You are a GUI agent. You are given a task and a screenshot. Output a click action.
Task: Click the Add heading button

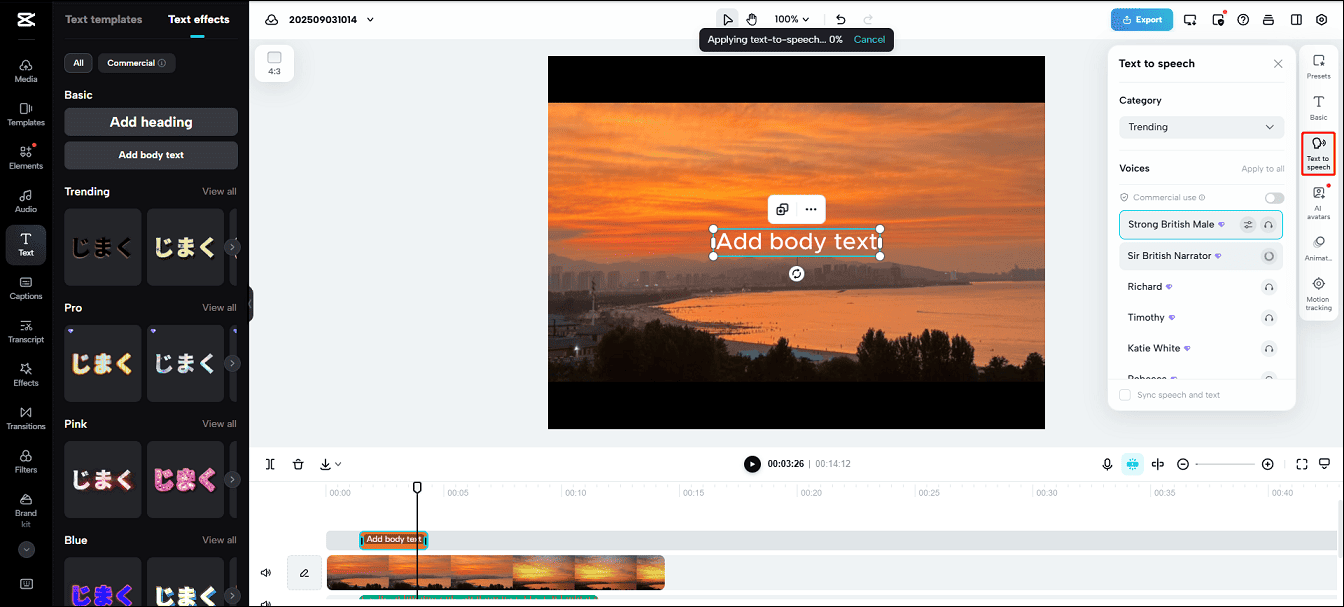click(151, 122)
